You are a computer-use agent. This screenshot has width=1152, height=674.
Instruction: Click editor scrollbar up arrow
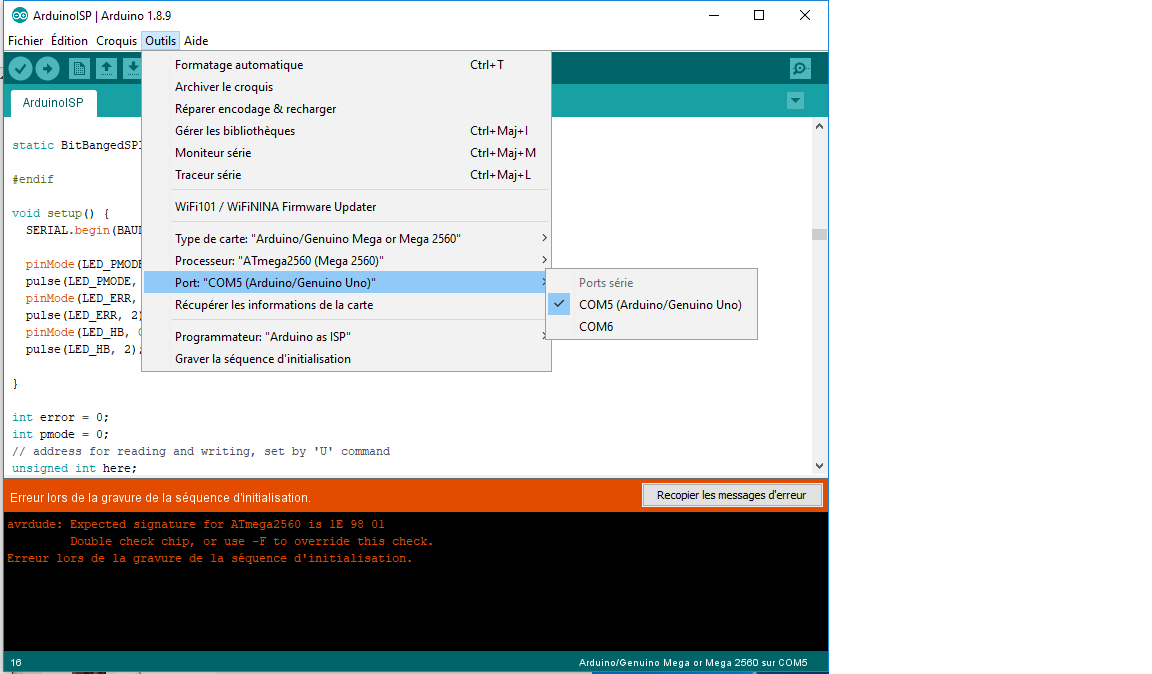[x=819, y=126]
